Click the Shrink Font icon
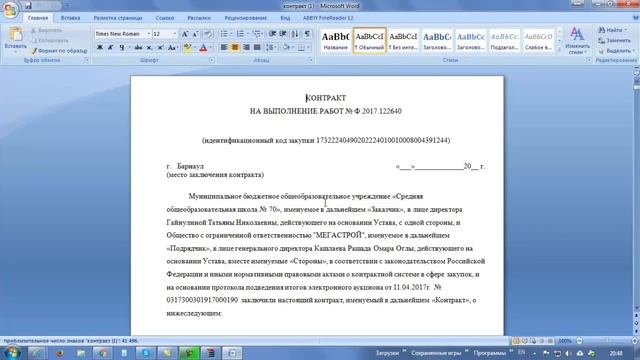Image resolution: width=640 pixels, height=360 pixels. click(x=196, y=34)
